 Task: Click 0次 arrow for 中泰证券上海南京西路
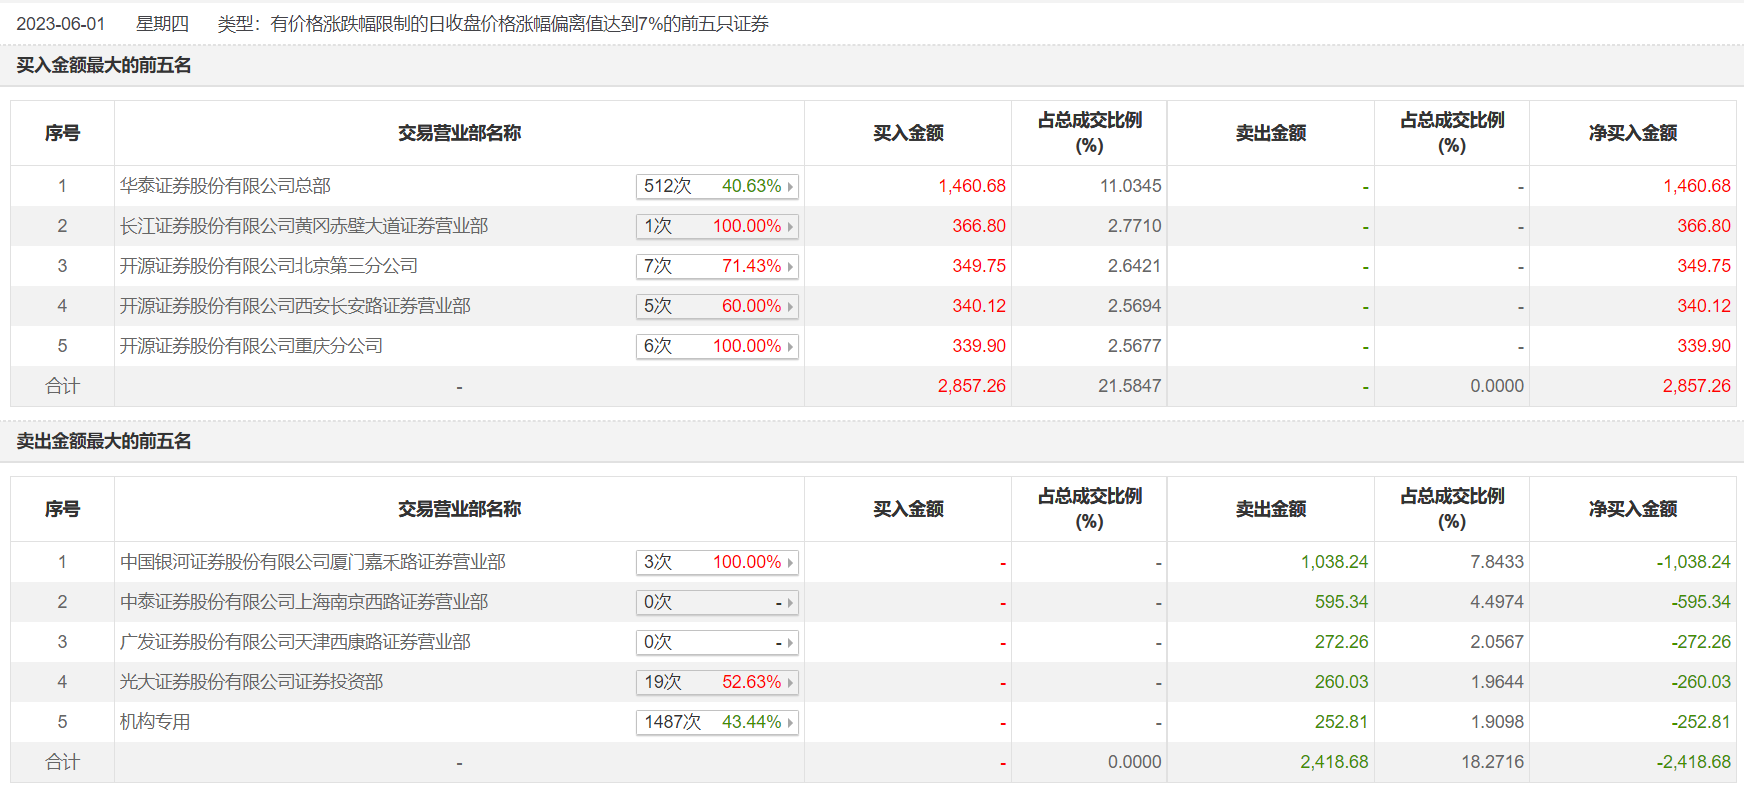790,603
